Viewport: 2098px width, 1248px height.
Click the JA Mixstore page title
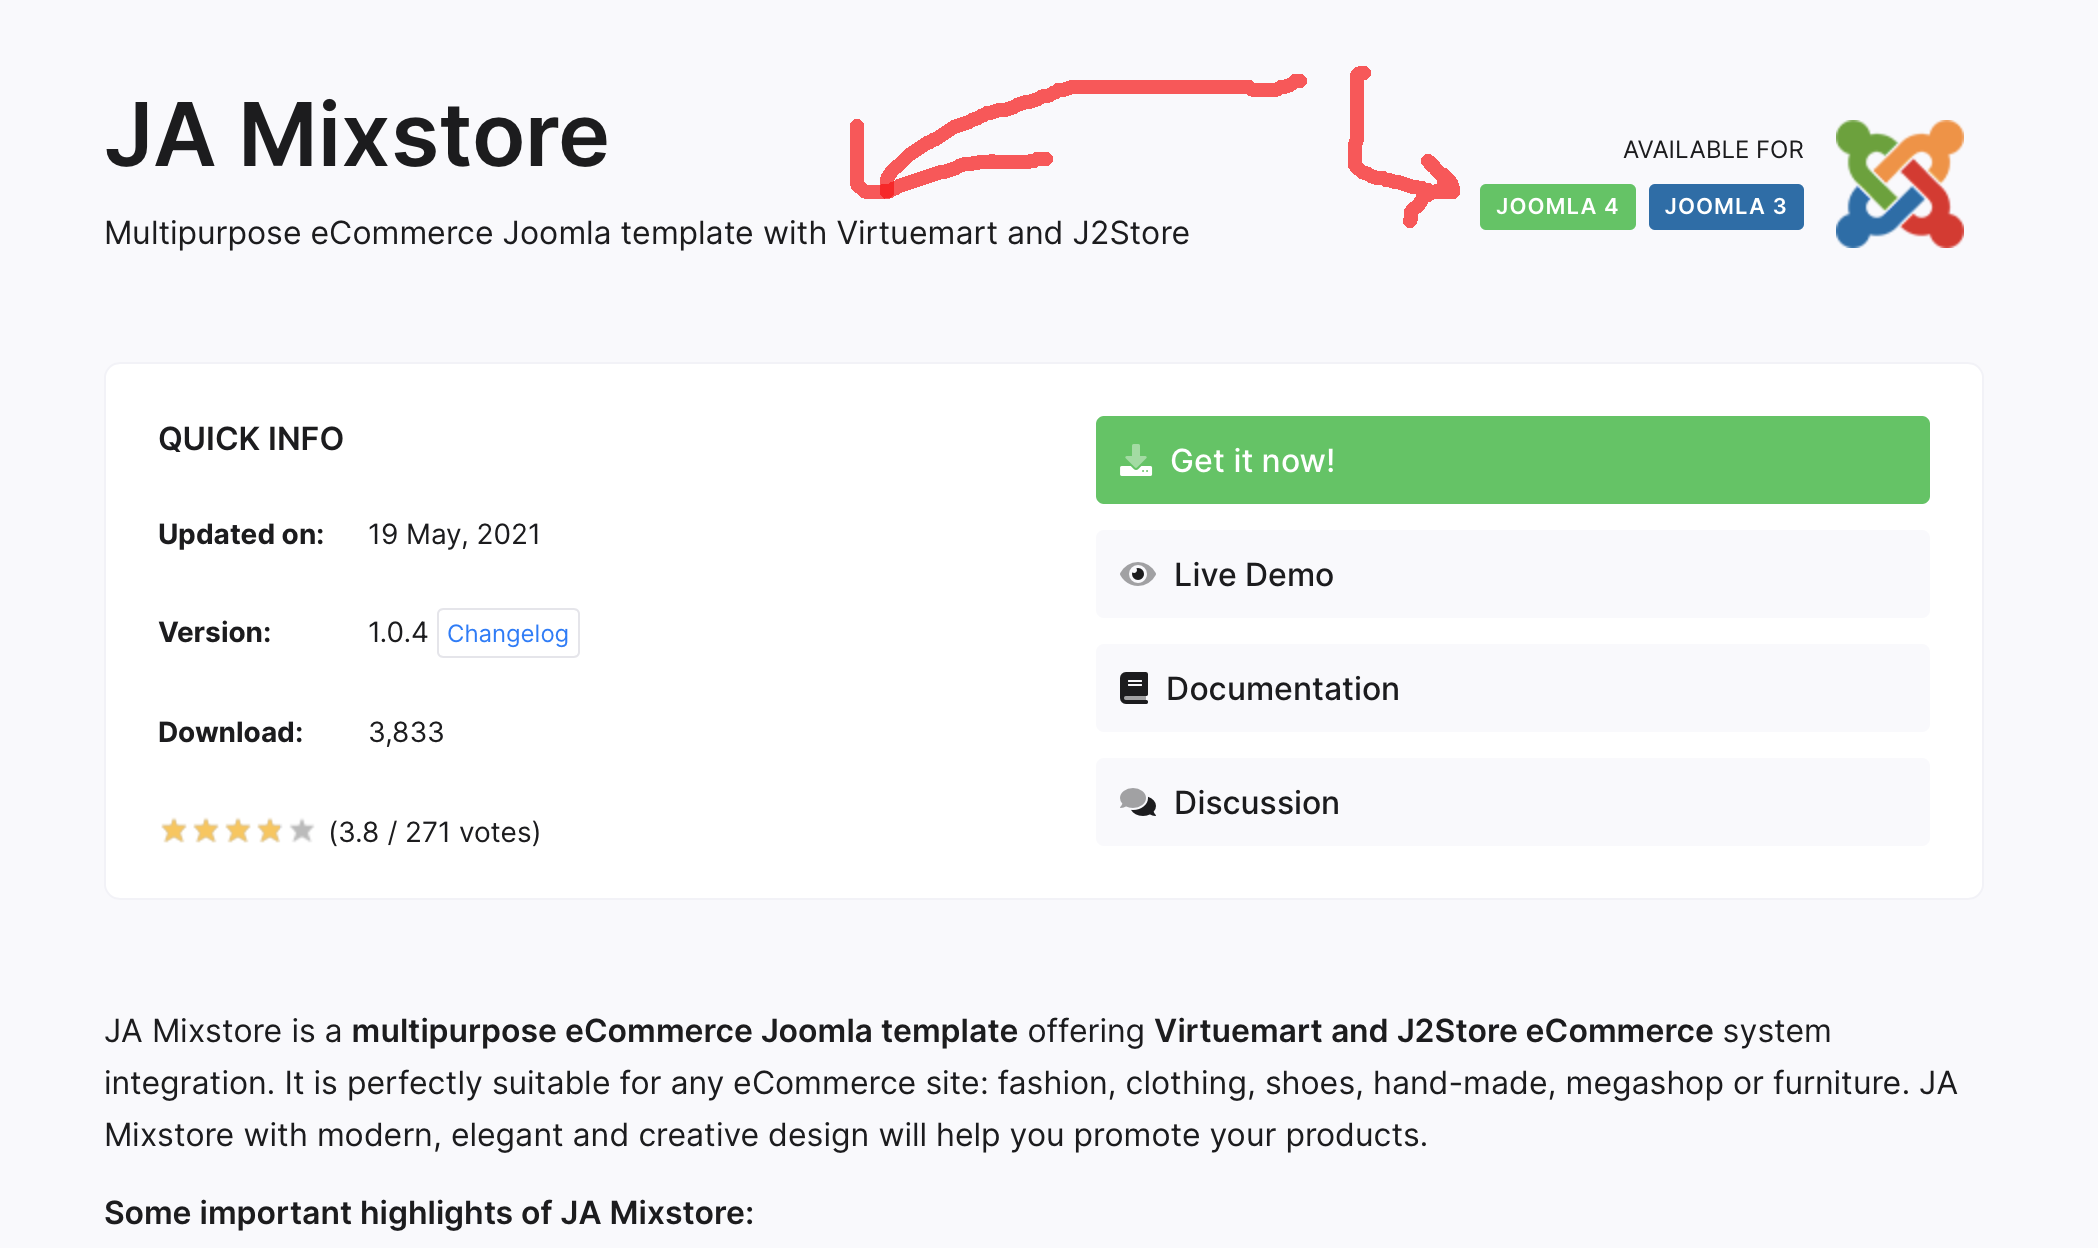[x=357, y=135]
